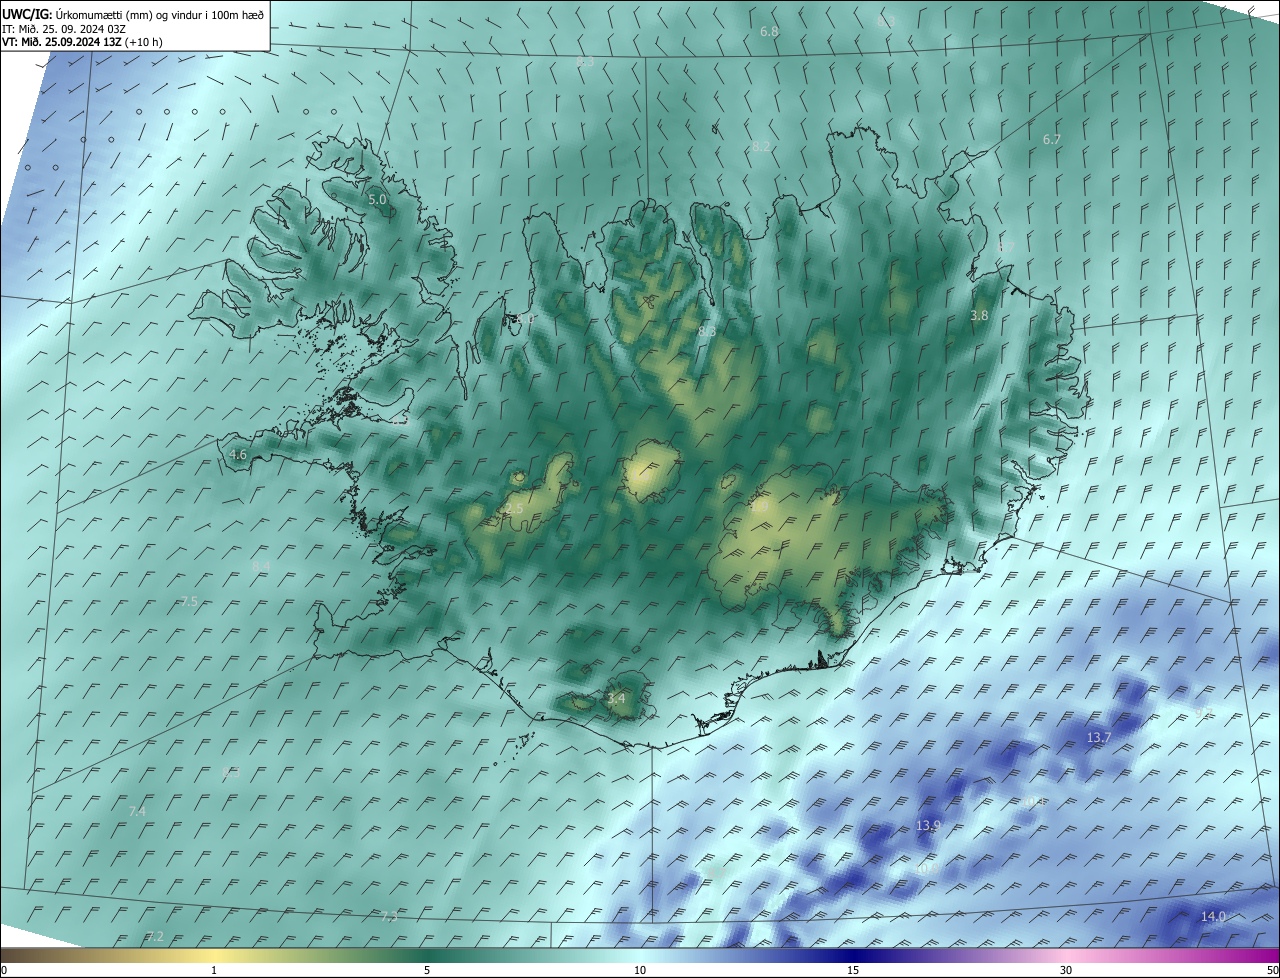Click the 8.4 value off the west coast

(260, 567)
